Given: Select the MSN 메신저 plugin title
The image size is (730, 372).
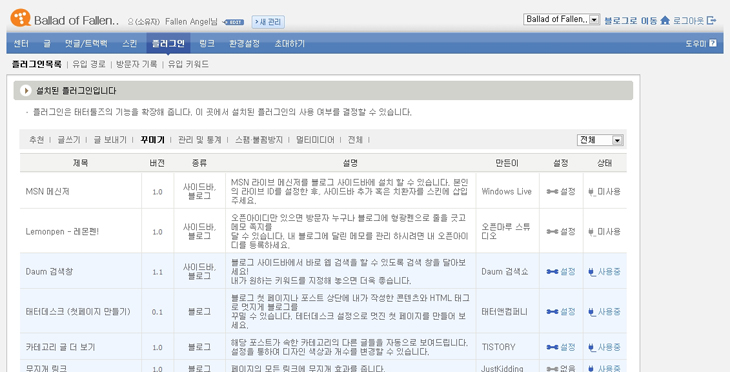Looking at the screenshot, I should [x=47, y=191].
